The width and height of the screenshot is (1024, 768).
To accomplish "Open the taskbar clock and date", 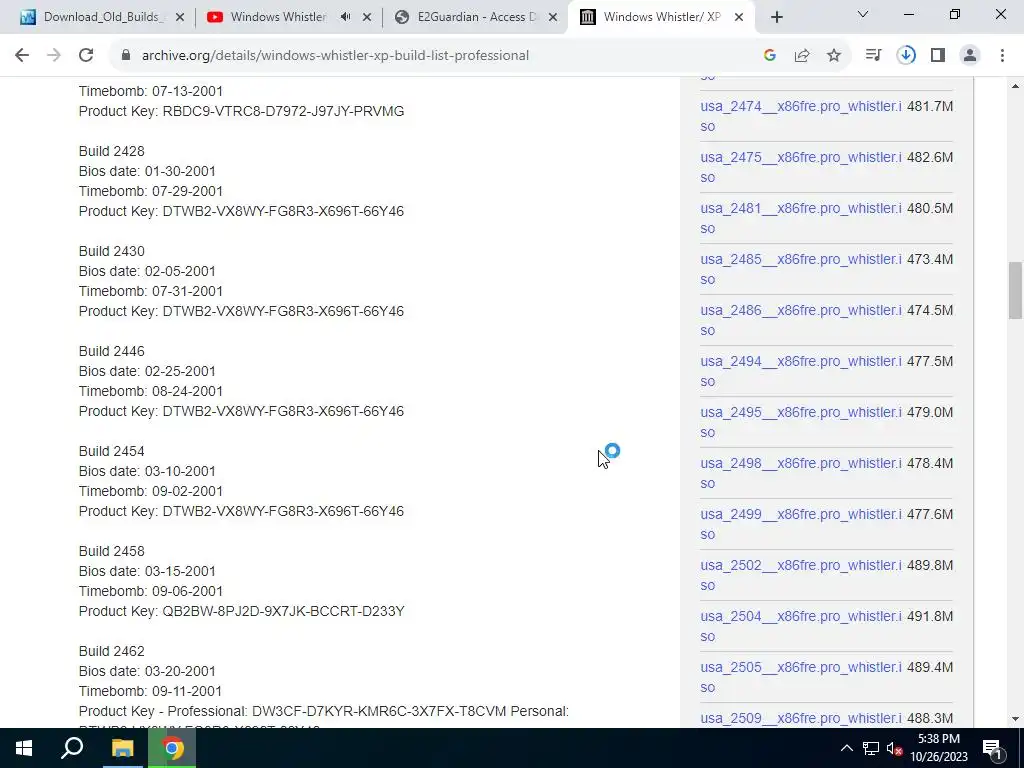I will pyautogui.click(x=938, y=748).
